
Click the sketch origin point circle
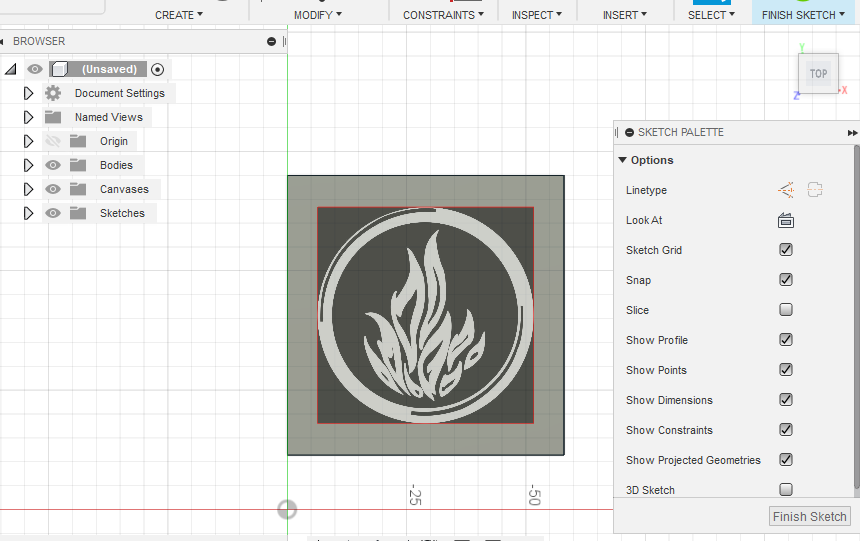(x=287, y=510)
